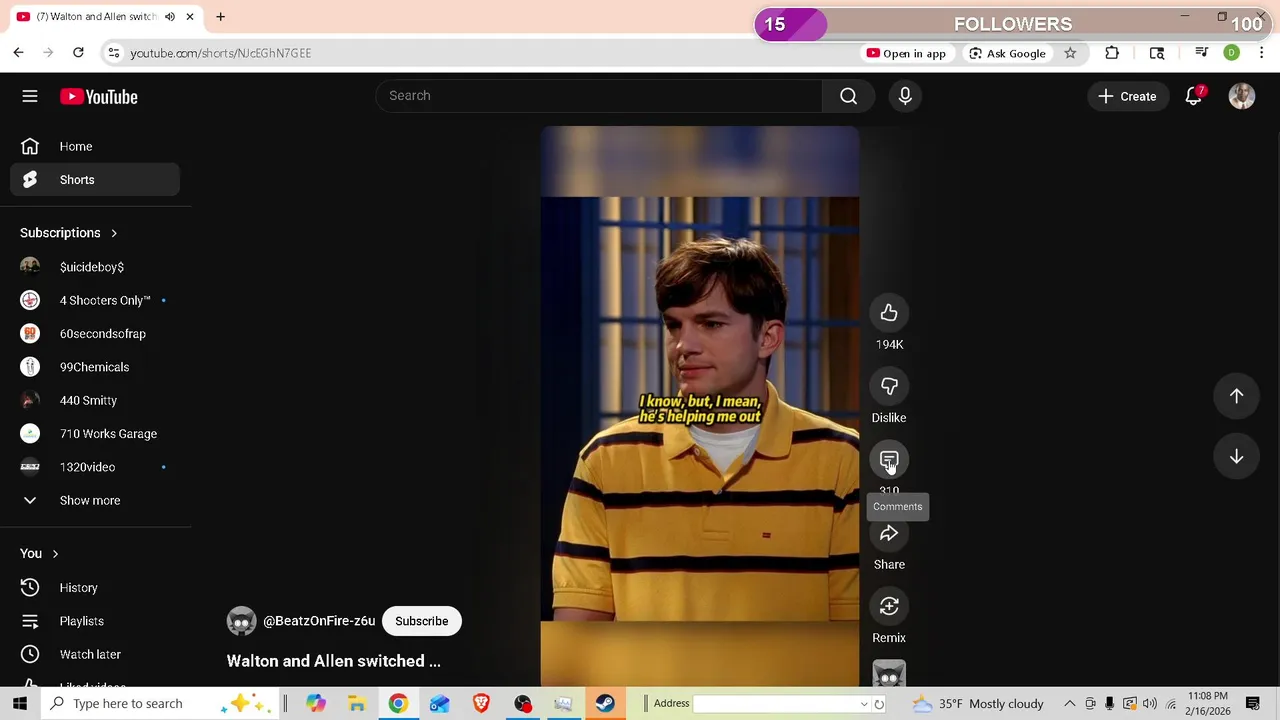1280x720 pixels.
Task: Click the Create button
Action: point(1127,96)
